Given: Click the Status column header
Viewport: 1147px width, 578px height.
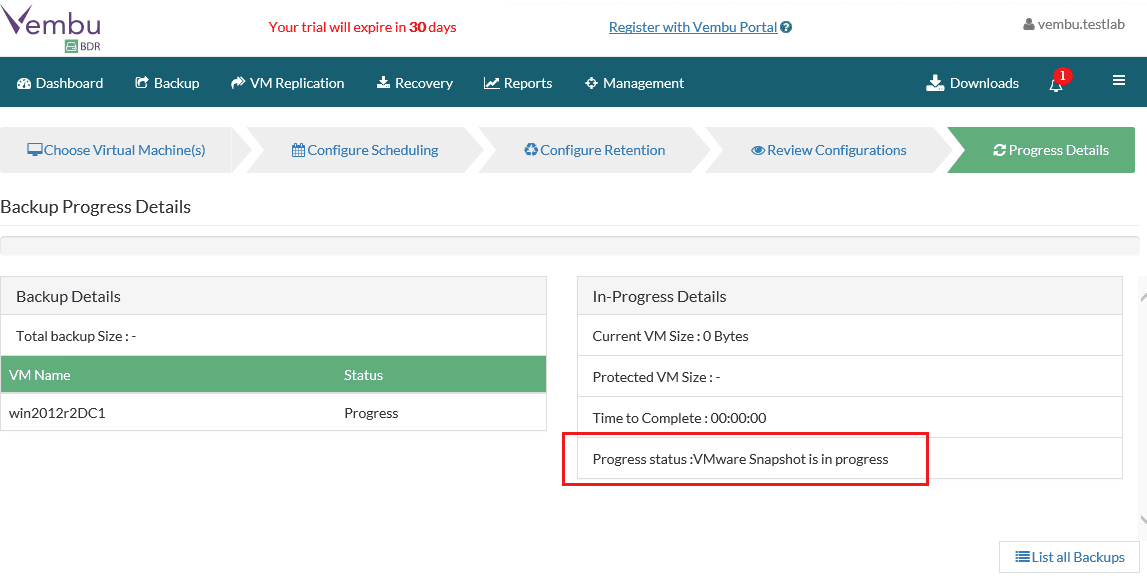Looking at the screenshot, I should point(364,375).
